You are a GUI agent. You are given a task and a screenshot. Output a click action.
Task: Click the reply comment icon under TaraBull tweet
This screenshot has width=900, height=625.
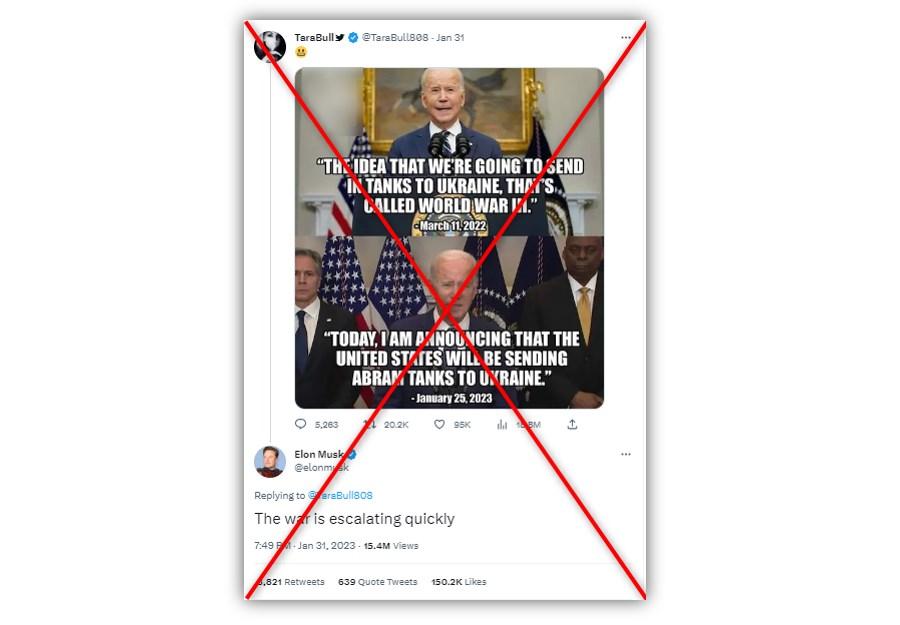300,424
